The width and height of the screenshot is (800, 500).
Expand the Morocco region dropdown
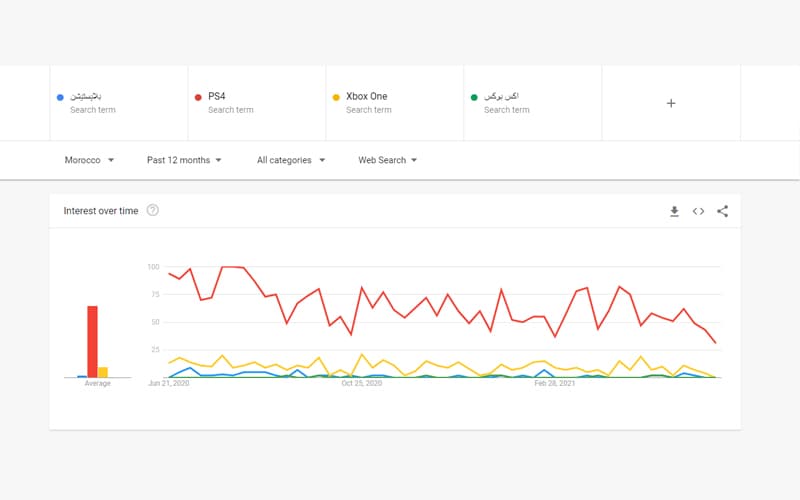89,160
